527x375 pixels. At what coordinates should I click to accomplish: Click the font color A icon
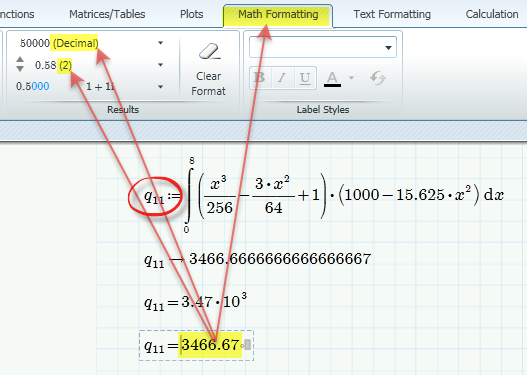pyautogui.click(x=332, y=79)
